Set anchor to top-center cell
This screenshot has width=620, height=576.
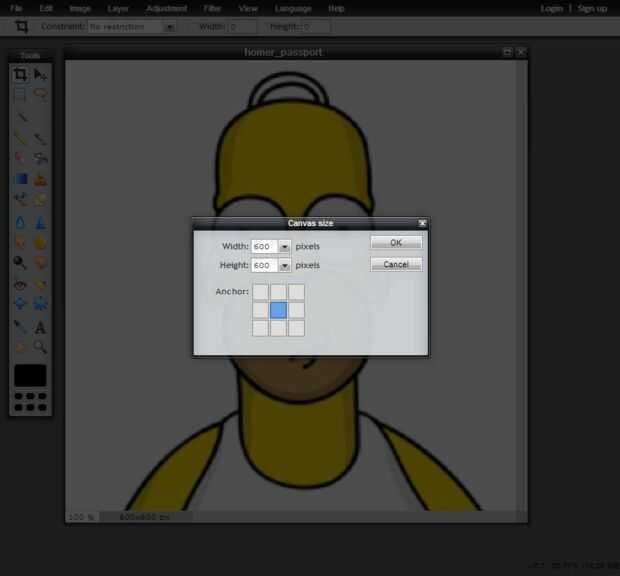278,292
